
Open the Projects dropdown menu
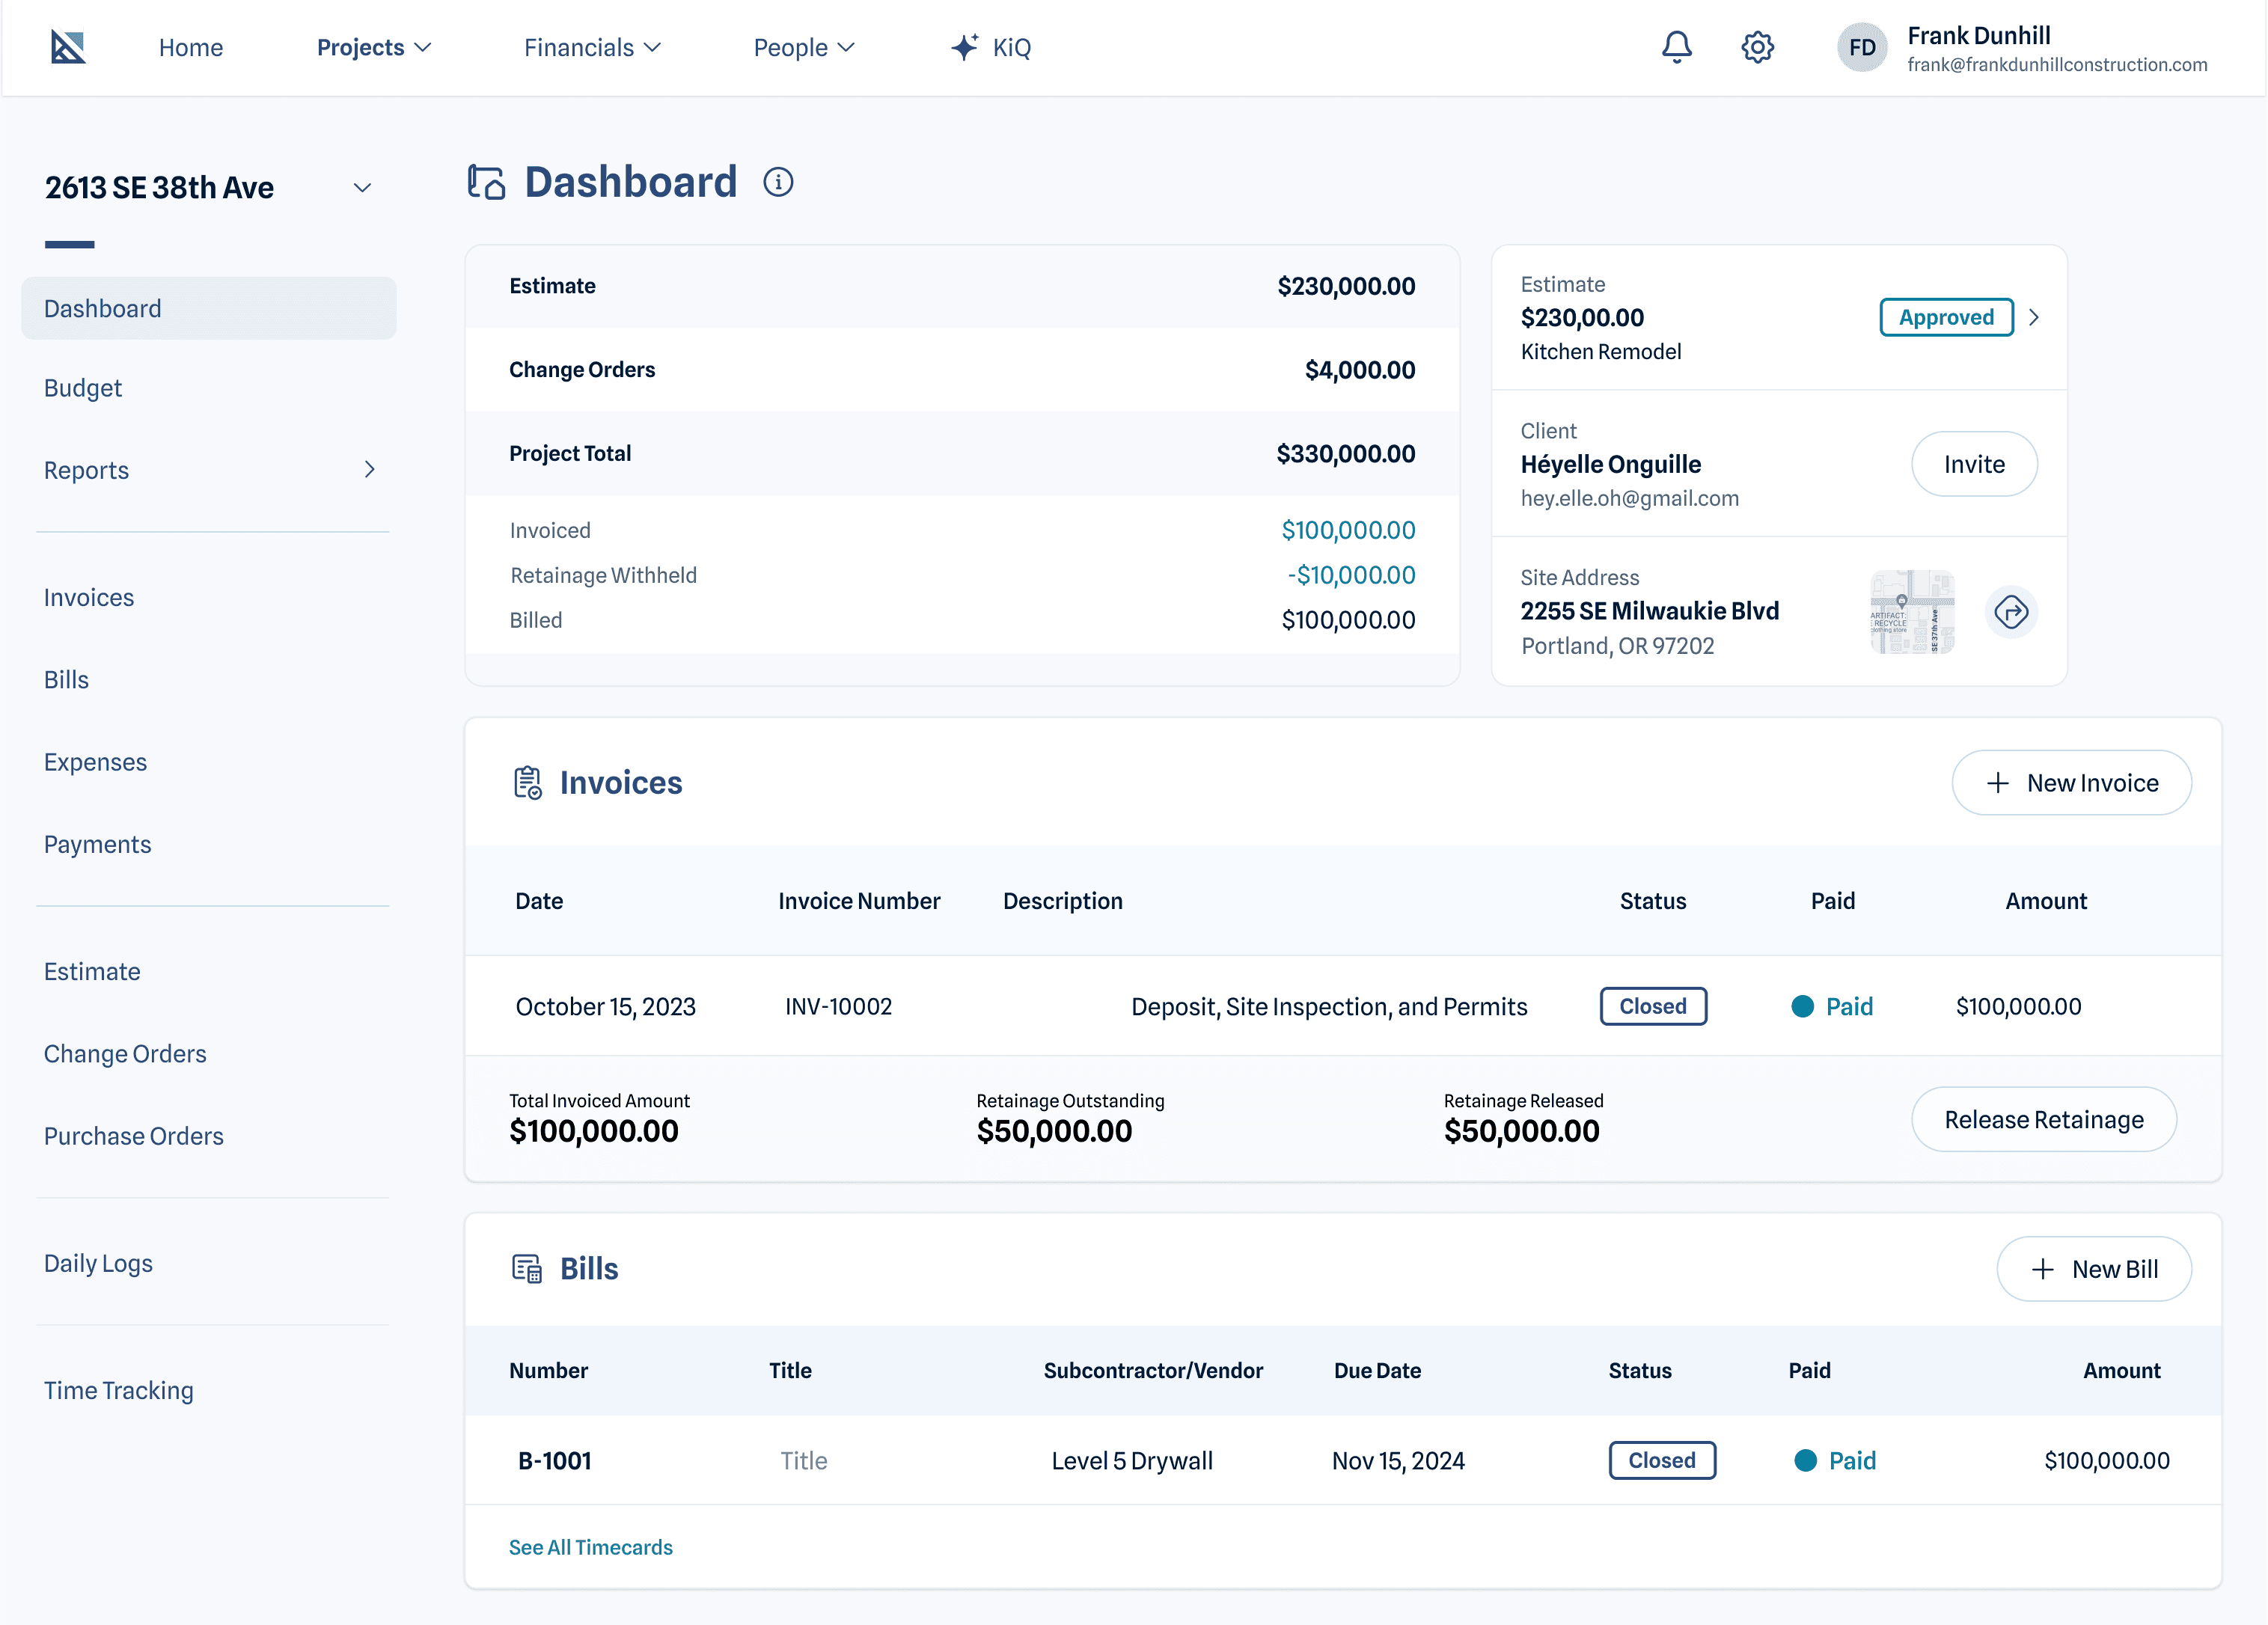tap(374, 47)
